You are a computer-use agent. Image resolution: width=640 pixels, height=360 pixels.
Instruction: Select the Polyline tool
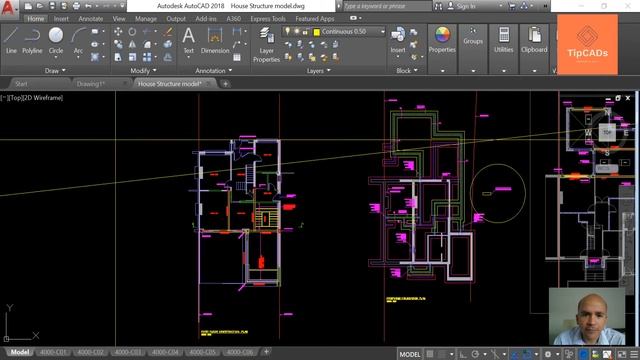(32, 40)
